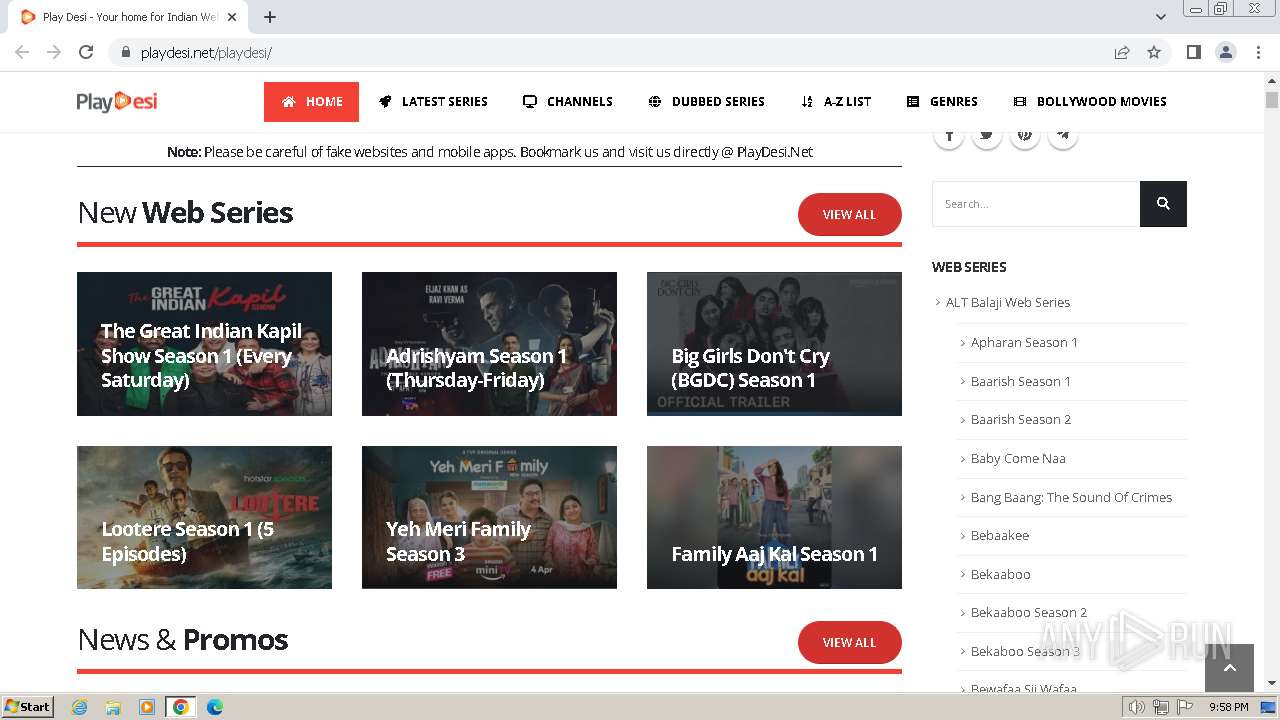
Task: Open Yeh Meri Family Season 3 card
Action: 489,517
